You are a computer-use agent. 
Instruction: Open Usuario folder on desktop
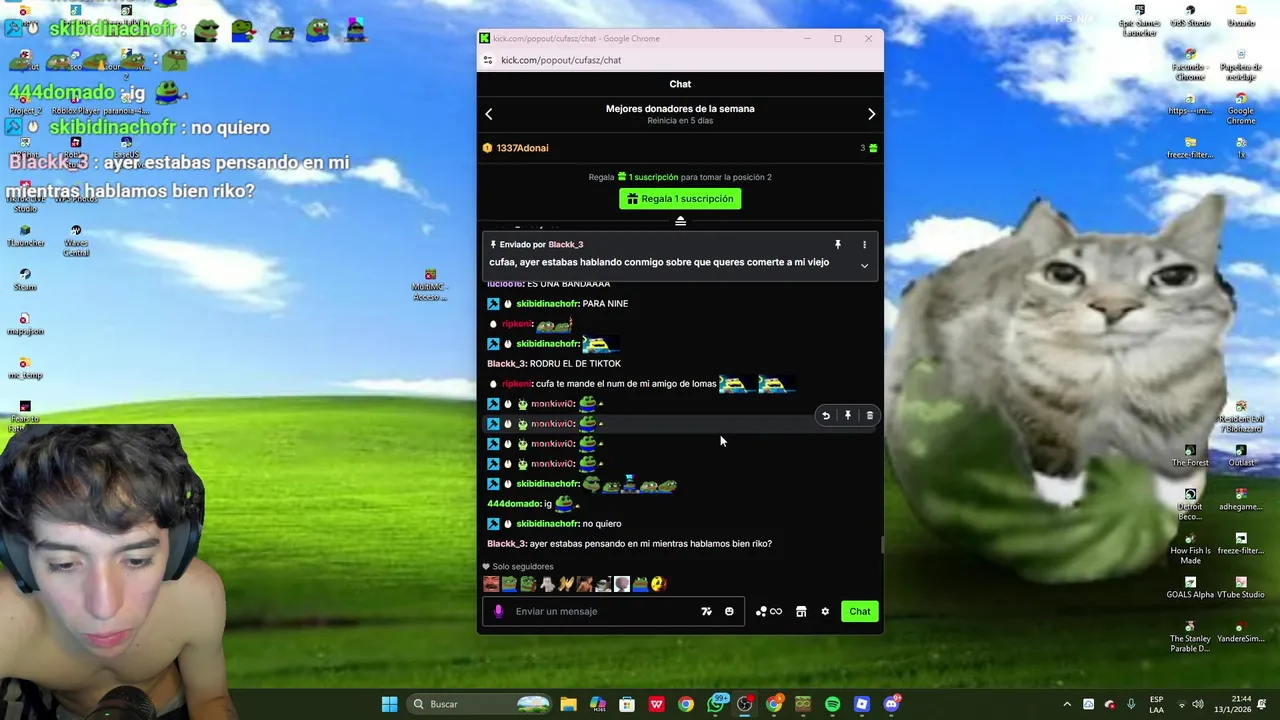pos(1241,16)
